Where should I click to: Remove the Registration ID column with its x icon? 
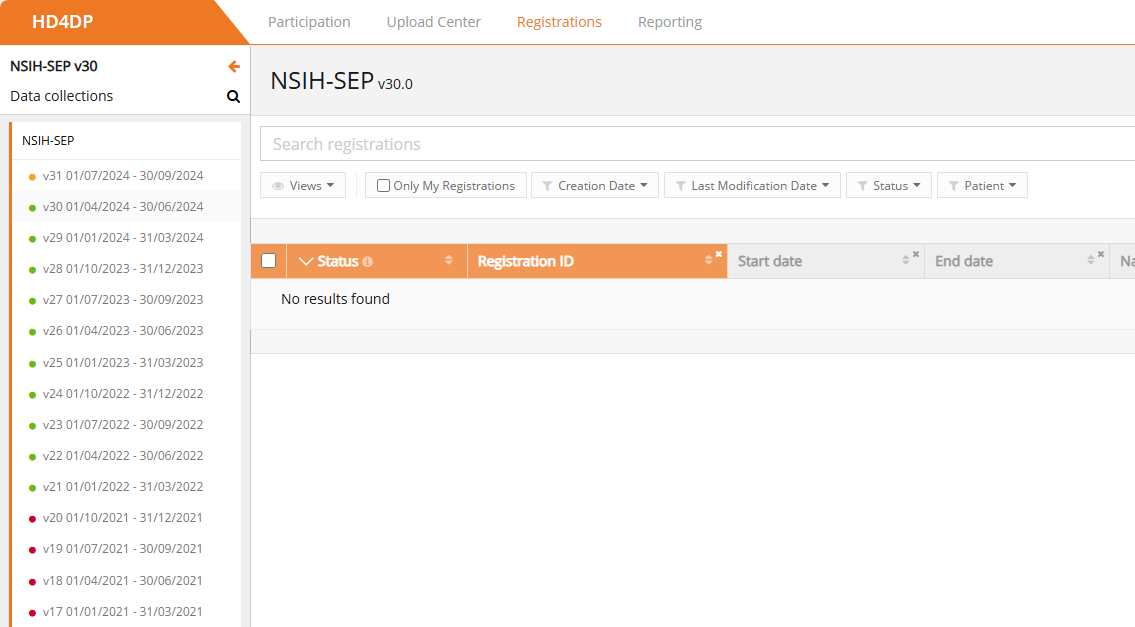point(718,254)
